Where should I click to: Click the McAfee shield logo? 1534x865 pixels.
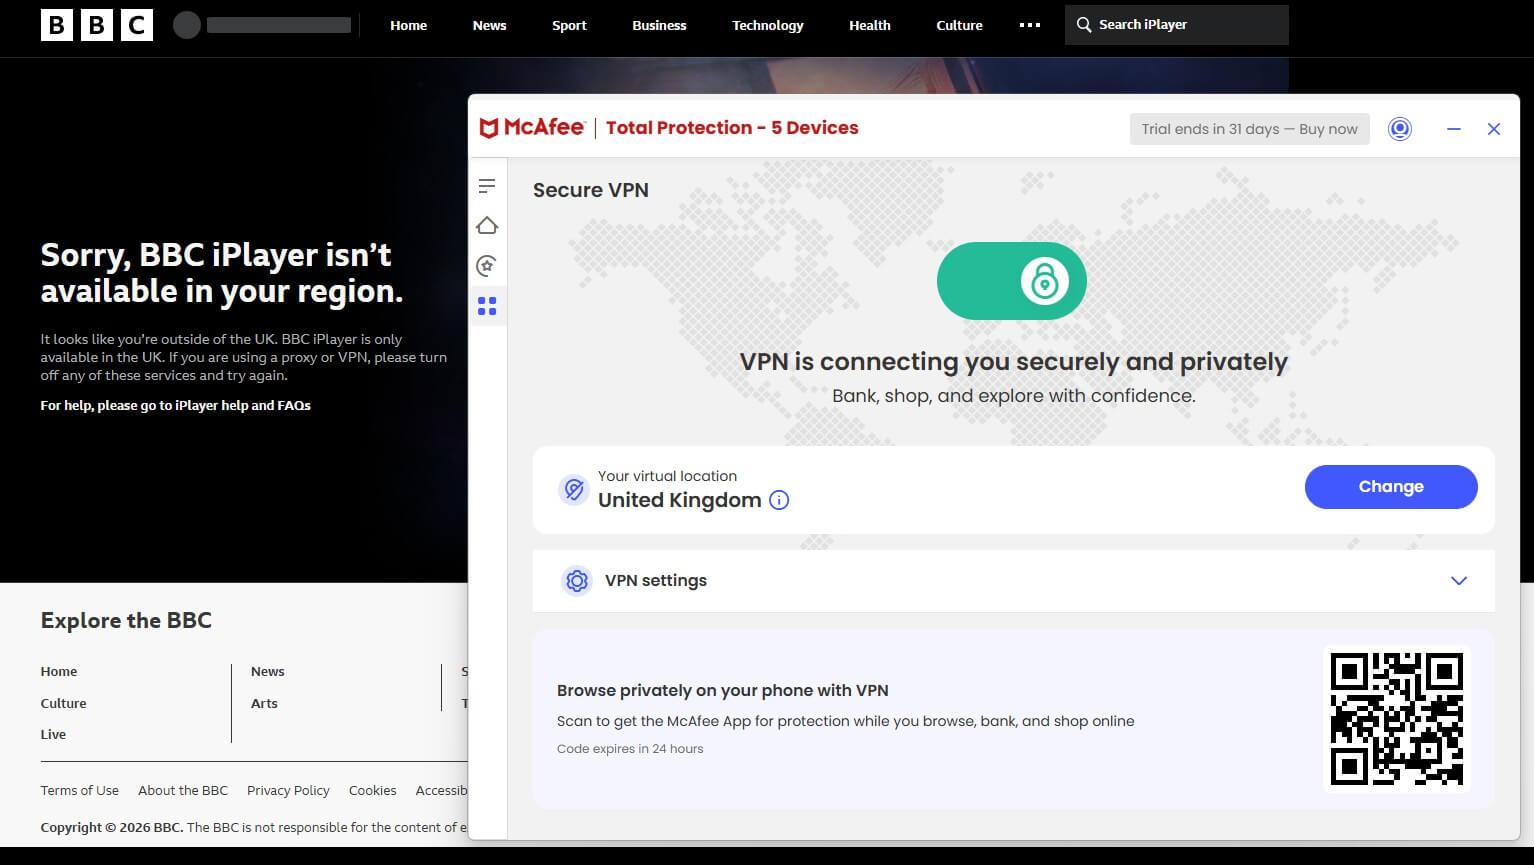coord(489,128)
